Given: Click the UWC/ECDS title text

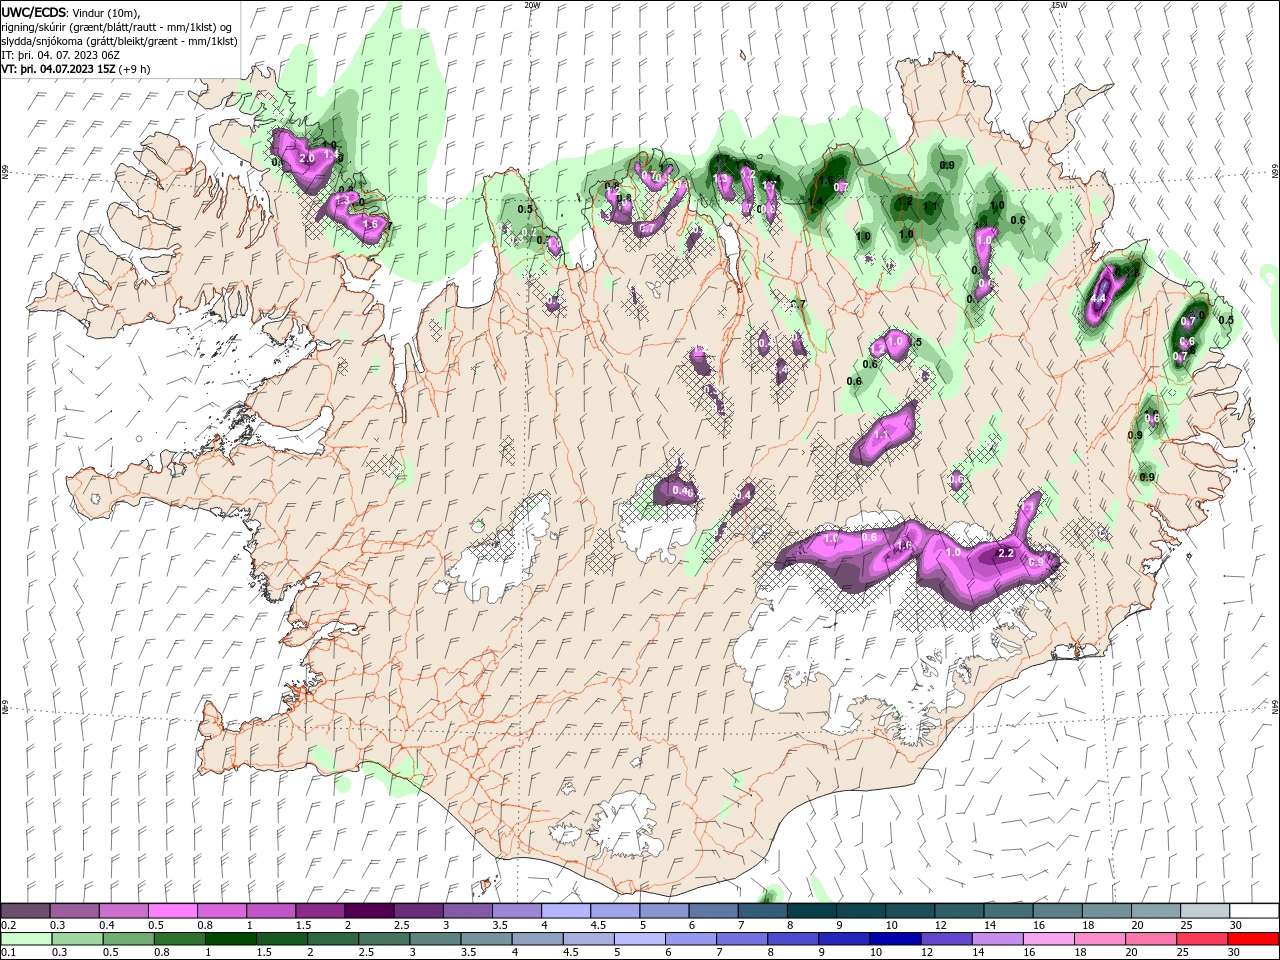Looking at the screenshot, I should 34,12.
